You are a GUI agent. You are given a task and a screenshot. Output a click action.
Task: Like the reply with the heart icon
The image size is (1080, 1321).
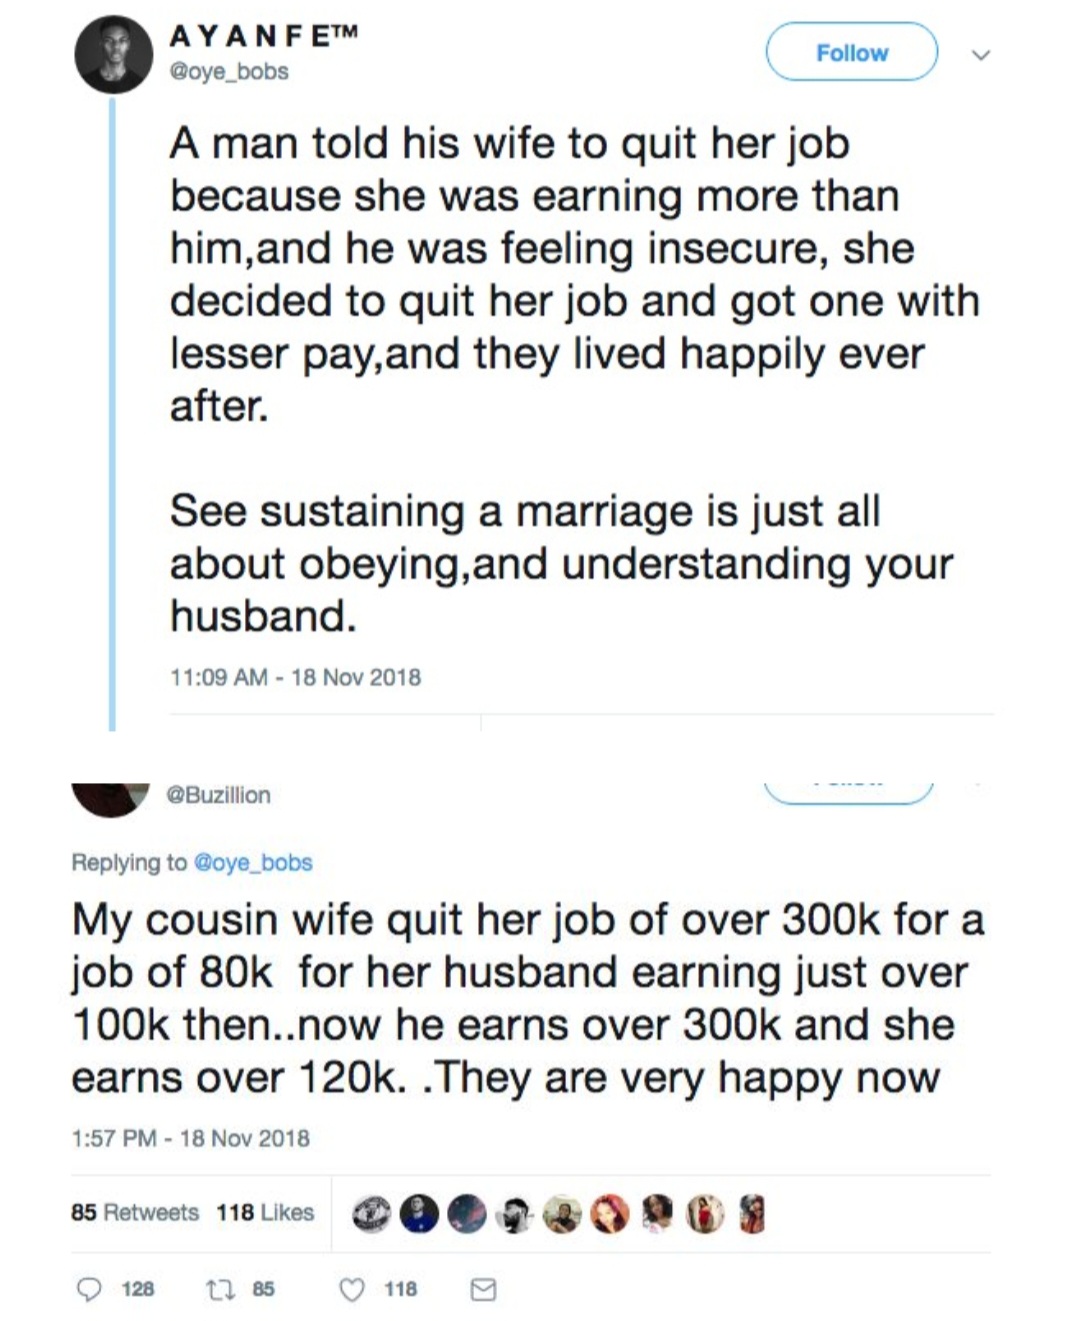coord(352,1289)
